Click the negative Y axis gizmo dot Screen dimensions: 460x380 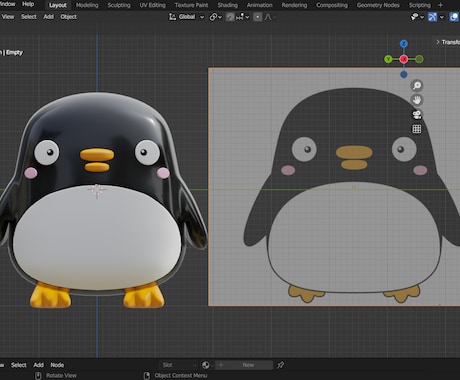(x=419, y=59)
